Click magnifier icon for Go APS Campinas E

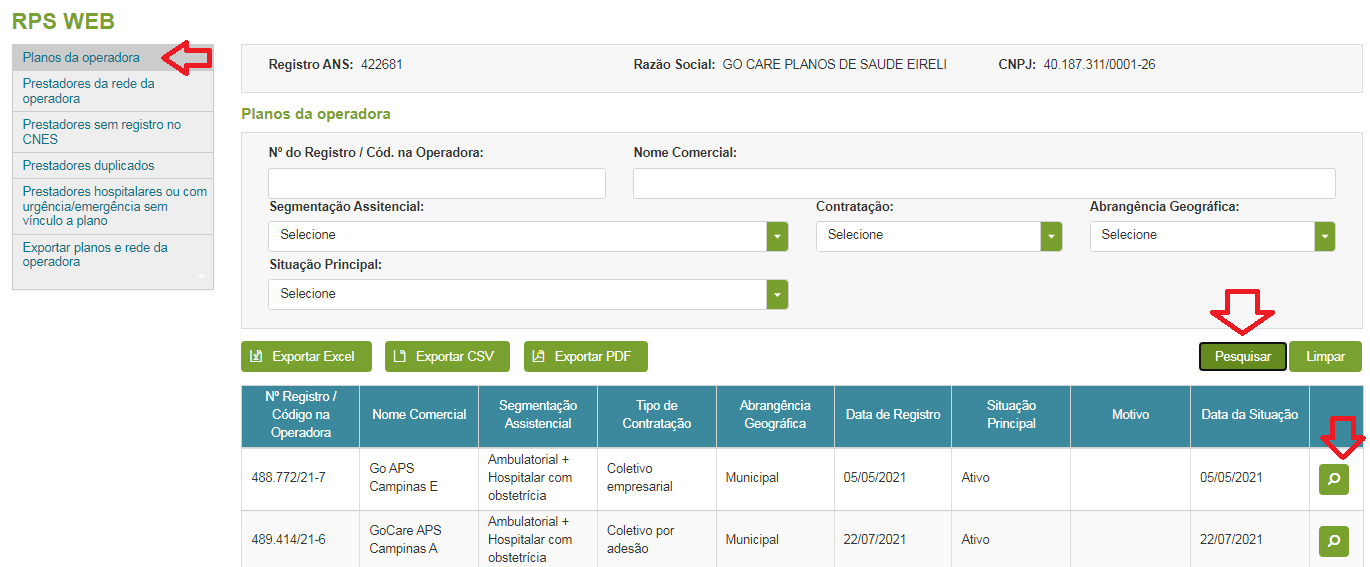tap(1333, 479)
